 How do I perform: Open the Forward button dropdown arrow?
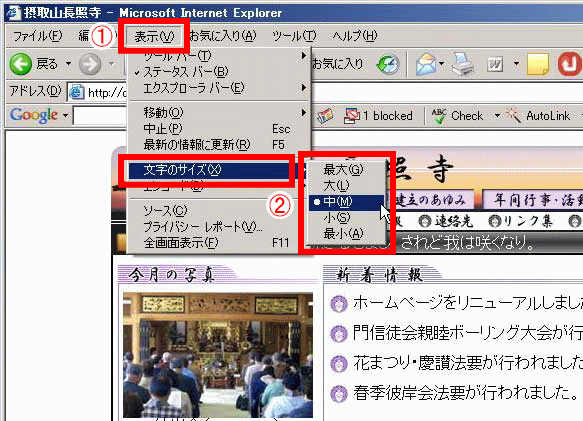111,64
